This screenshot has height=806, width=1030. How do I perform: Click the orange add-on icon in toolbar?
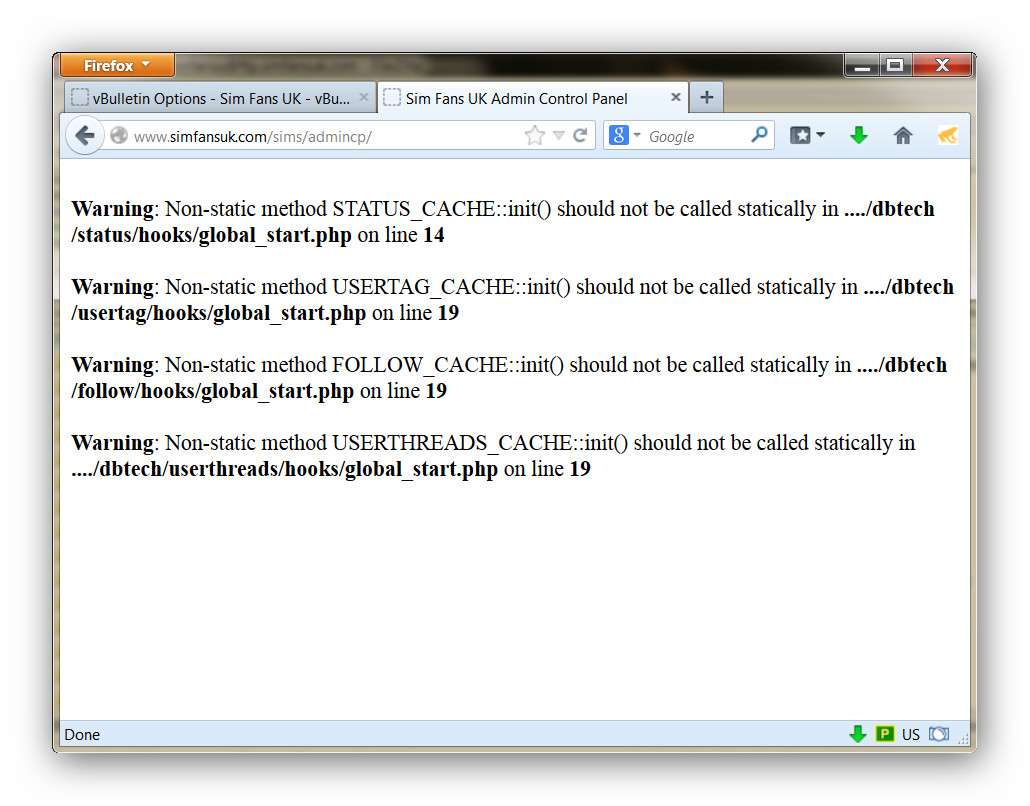coord(947,135)
